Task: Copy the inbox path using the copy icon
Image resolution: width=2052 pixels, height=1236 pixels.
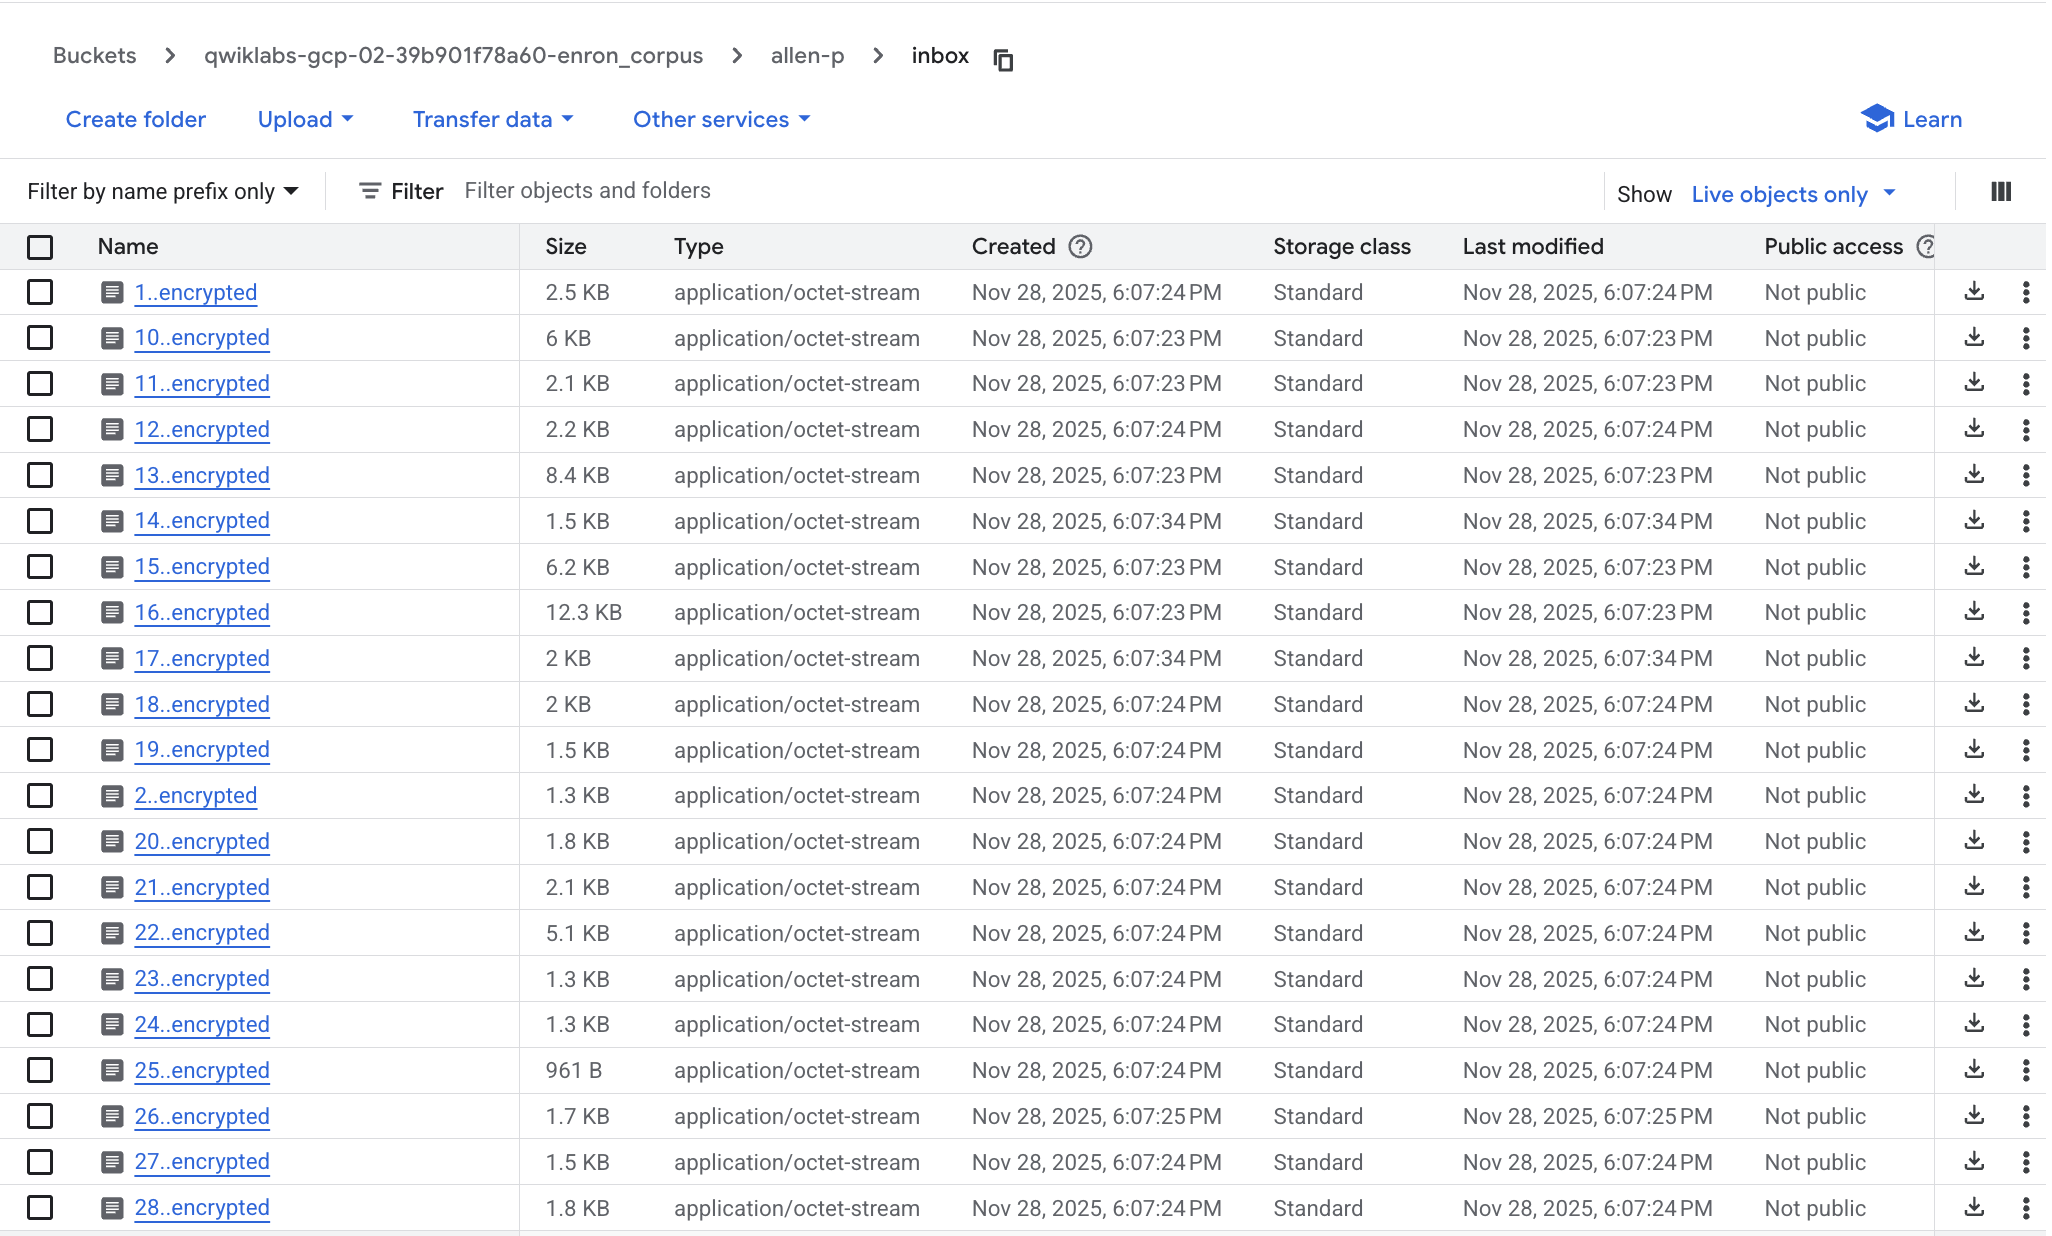Action: (1003, 60)
